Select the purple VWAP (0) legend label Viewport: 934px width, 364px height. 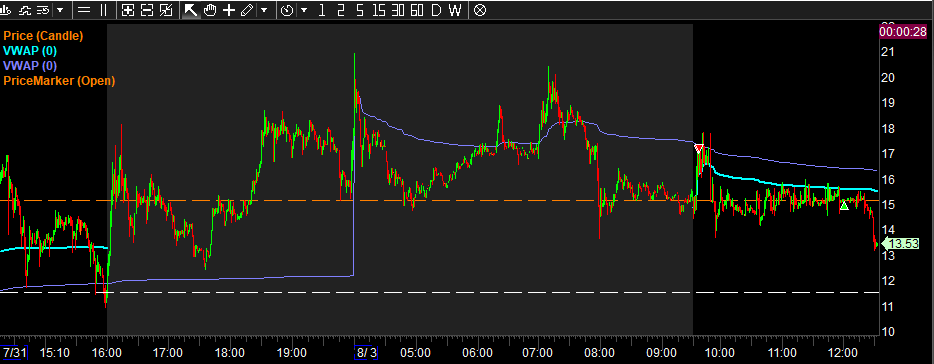pos(30,66)
